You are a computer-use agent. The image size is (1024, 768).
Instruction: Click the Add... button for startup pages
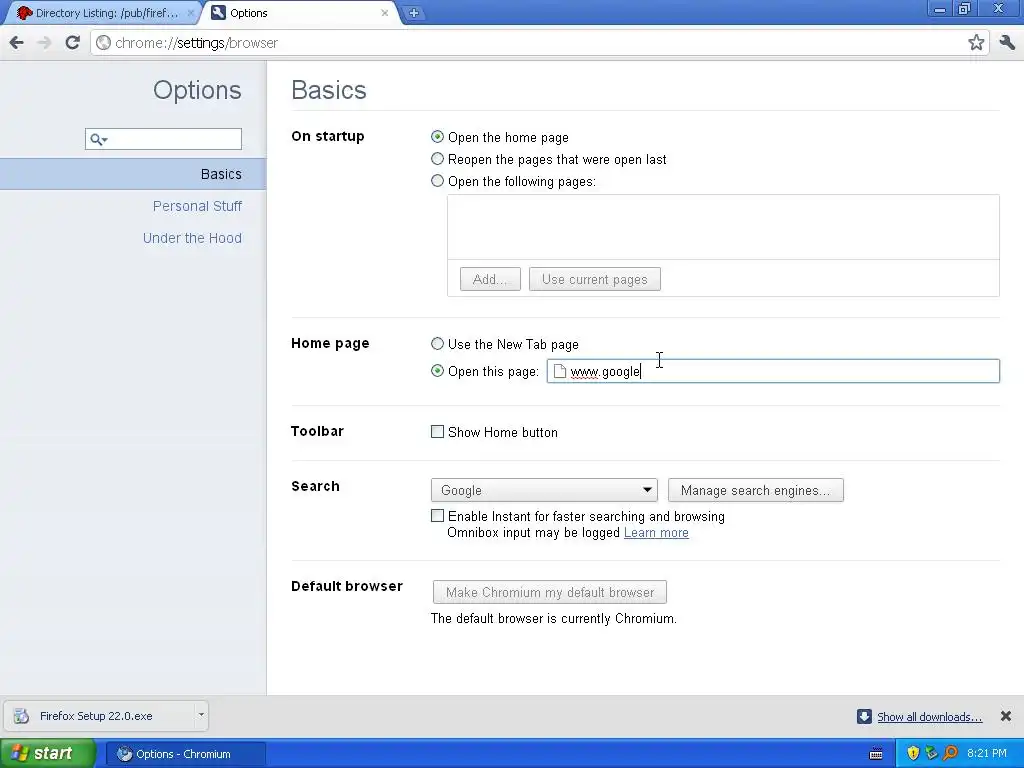pos(490,280)
